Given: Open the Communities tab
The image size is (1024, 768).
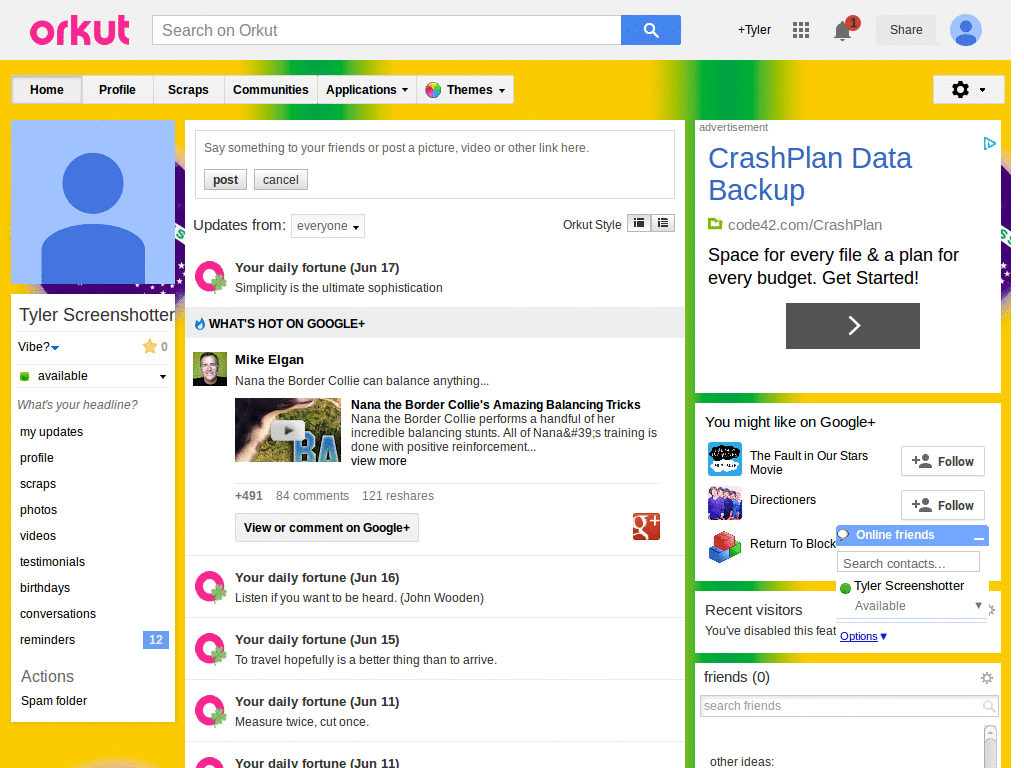Looking at the screenshot, I should (270, 89).
